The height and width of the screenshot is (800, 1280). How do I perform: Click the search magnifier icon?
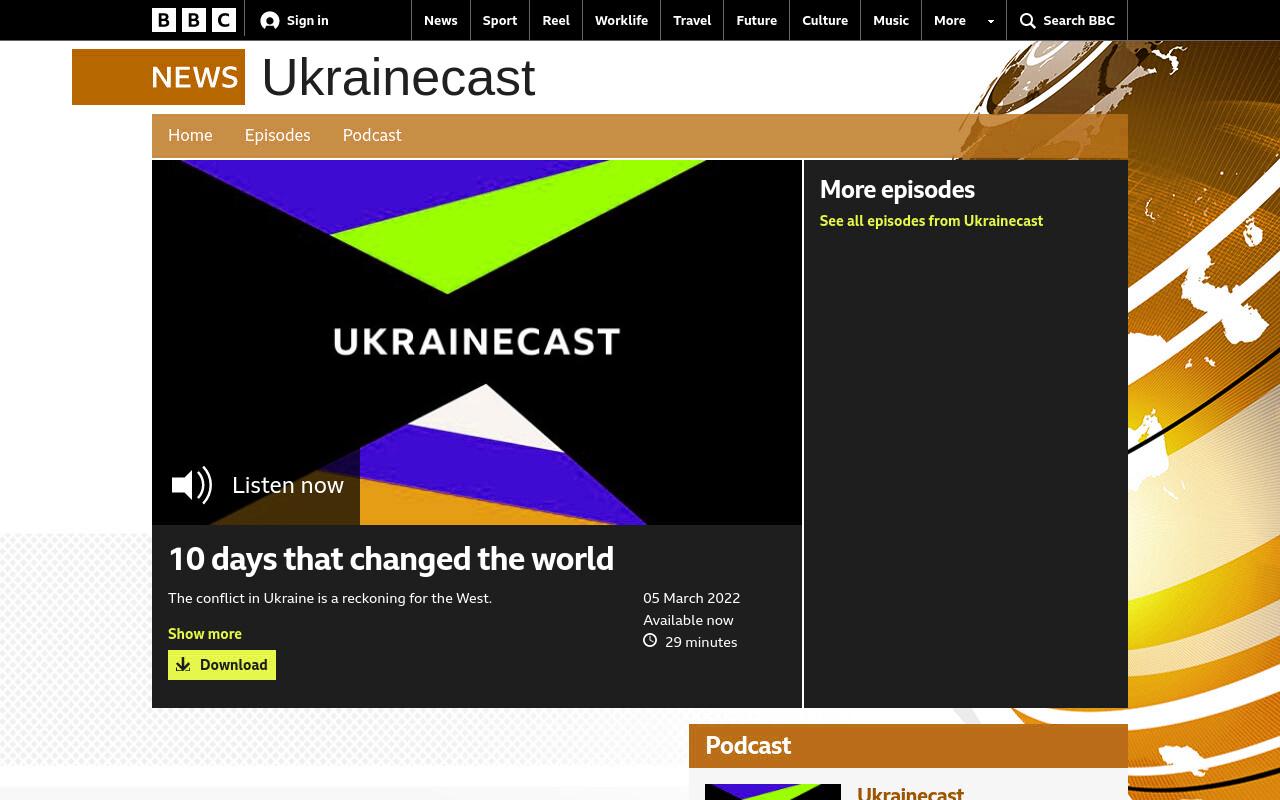tap(1027, 20)
